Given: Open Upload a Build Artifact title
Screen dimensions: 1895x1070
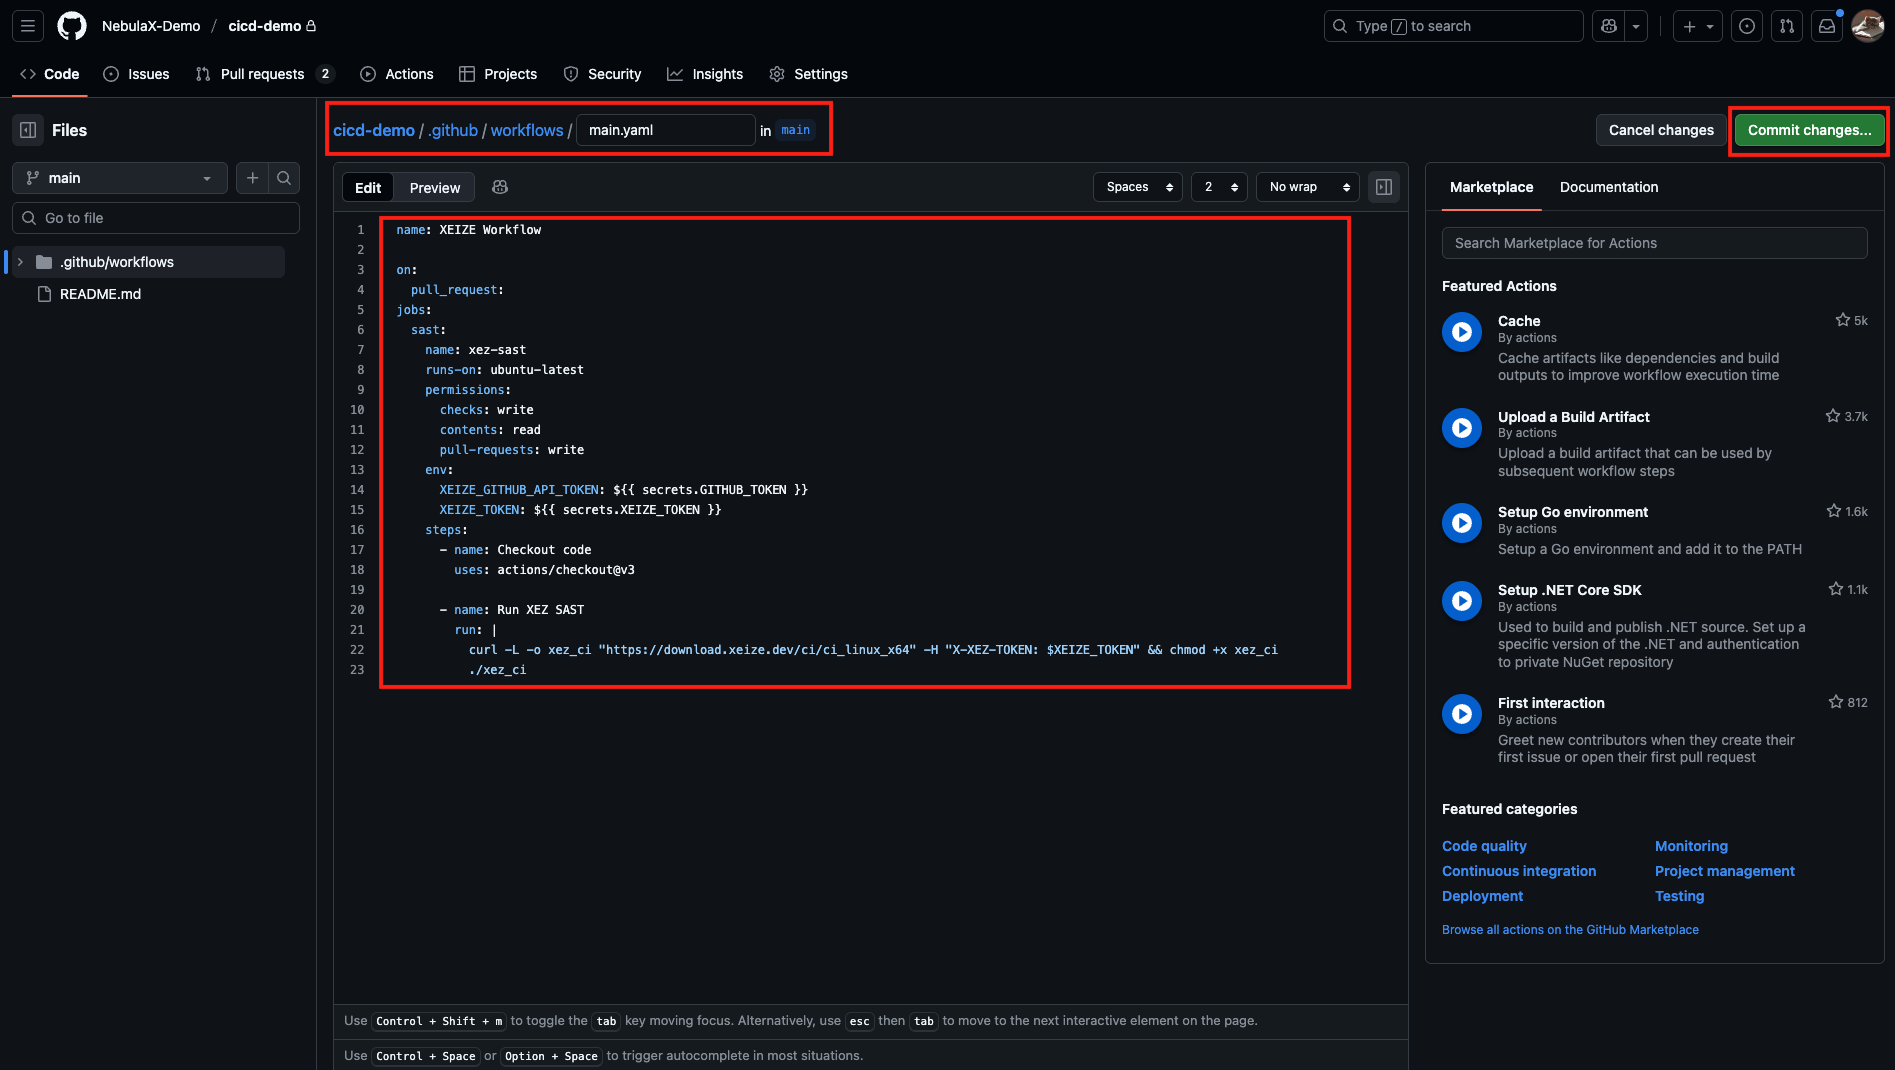Looking at the screenshot, I should pos(1574,417).
